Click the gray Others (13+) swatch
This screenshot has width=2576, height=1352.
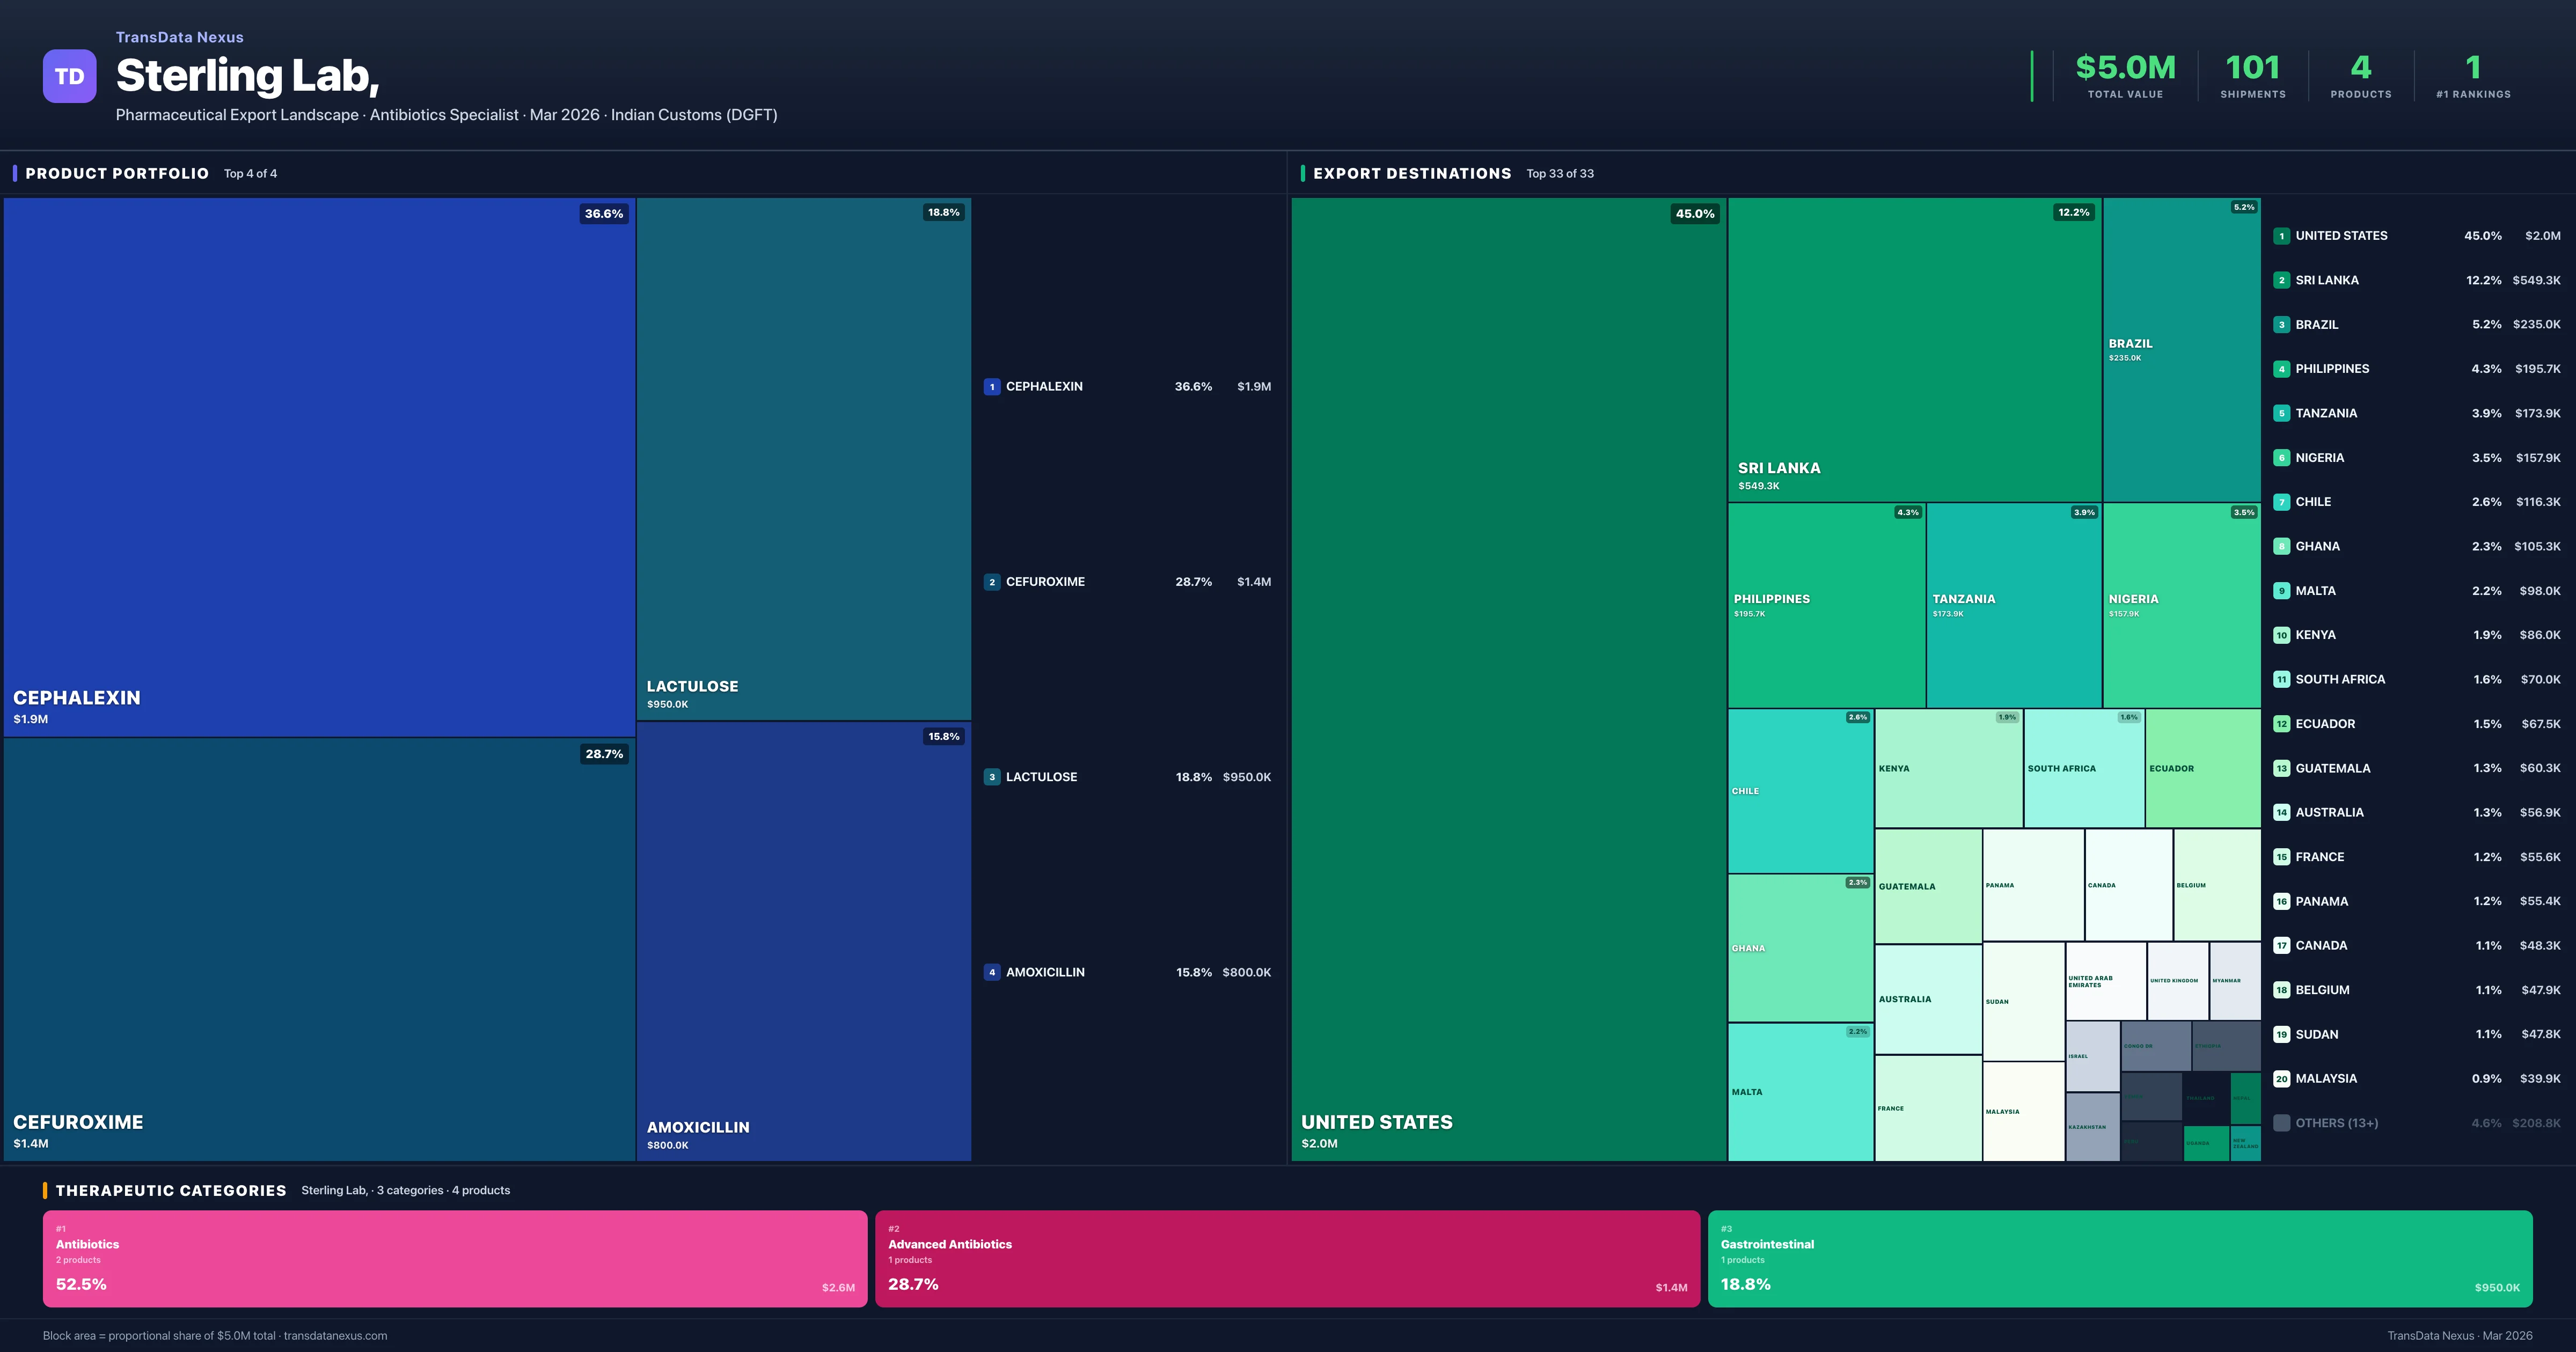[2281, 1123]
